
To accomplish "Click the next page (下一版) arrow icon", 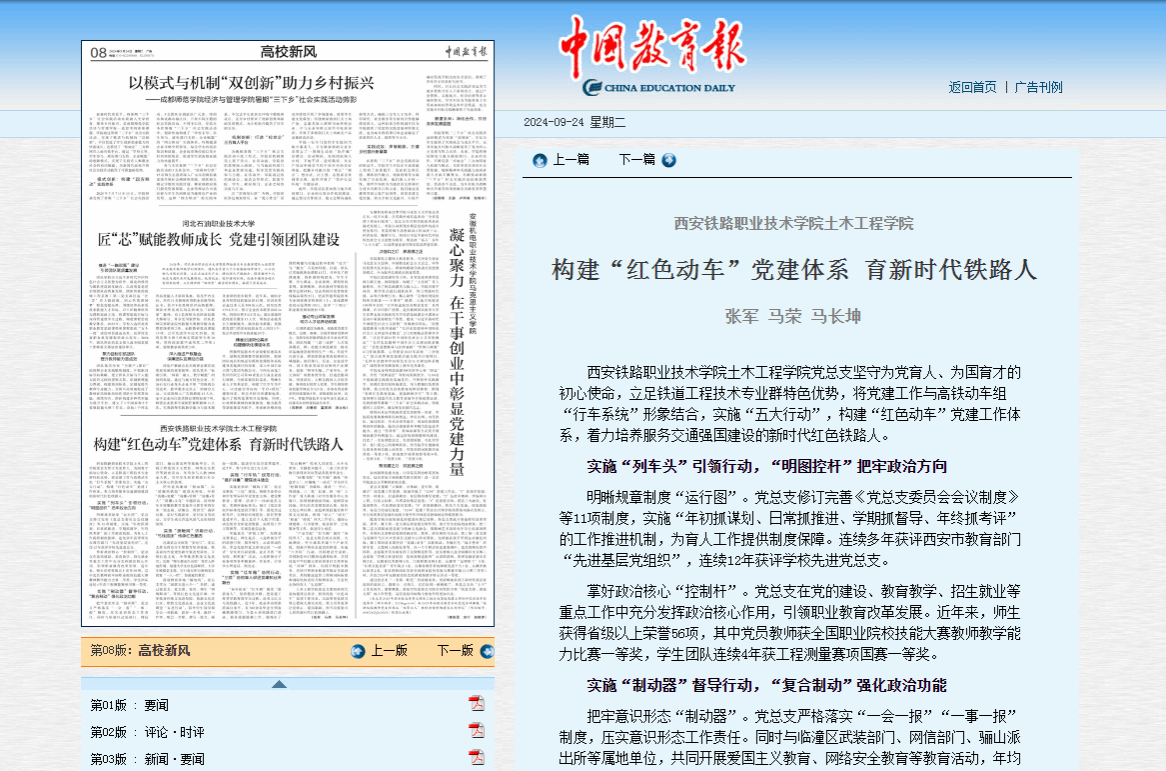I will point(486,651).
